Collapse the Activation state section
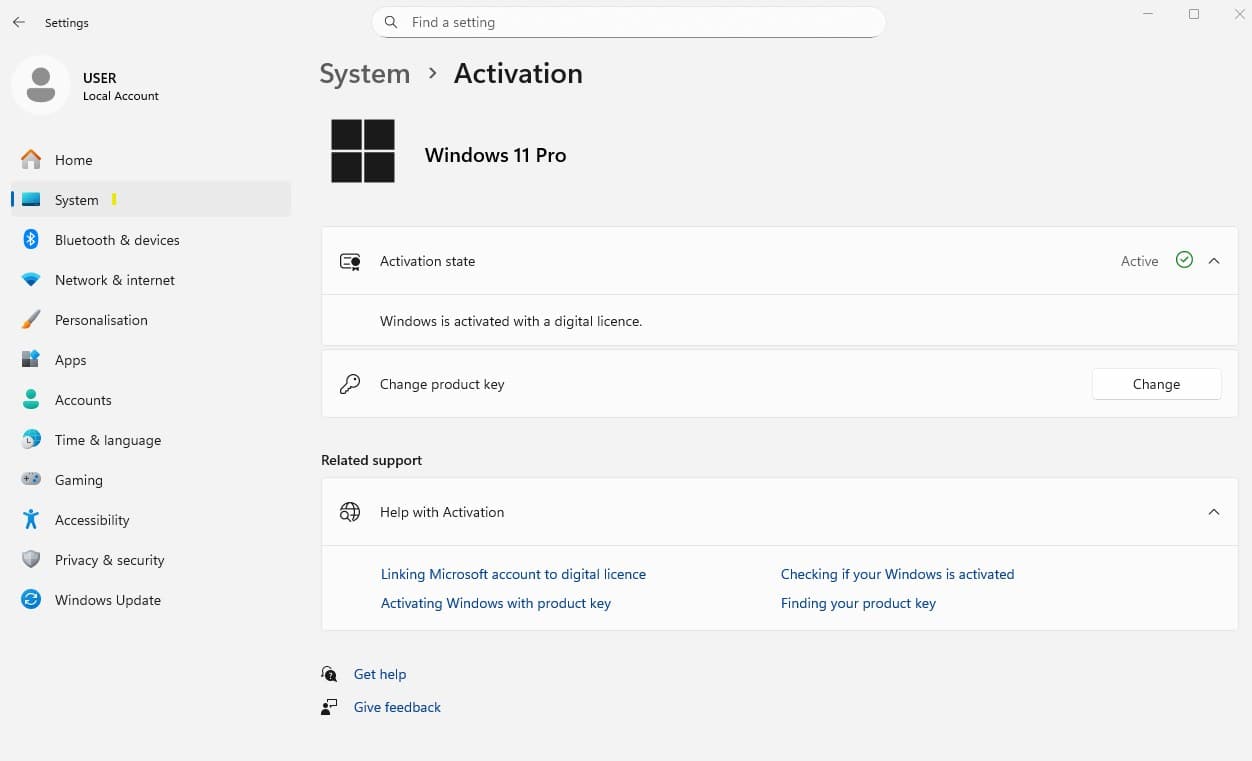1252x761 pixels. (1214, 260)
